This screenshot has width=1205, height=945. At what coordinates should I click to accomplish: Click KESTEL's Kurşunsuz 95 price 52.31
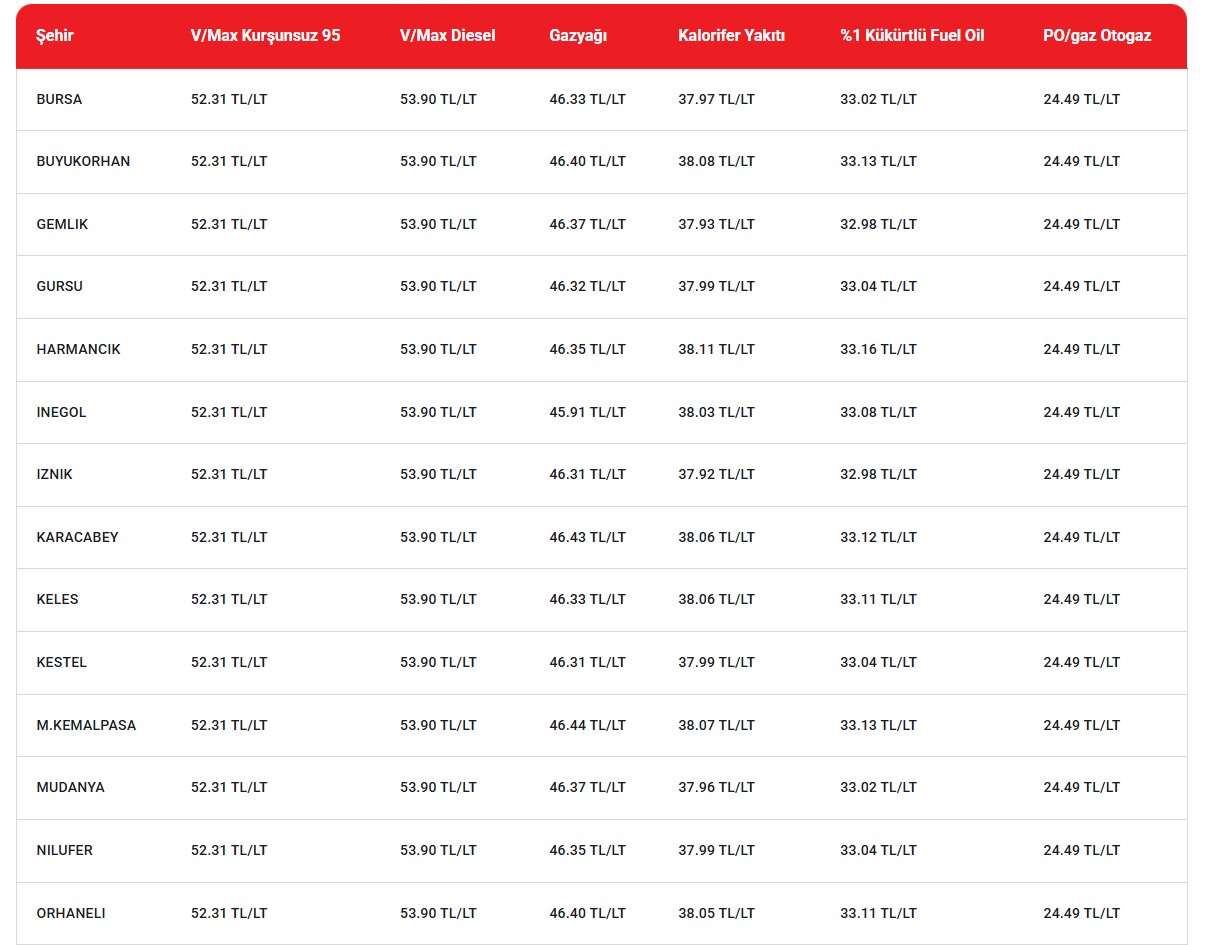(229, 662)
